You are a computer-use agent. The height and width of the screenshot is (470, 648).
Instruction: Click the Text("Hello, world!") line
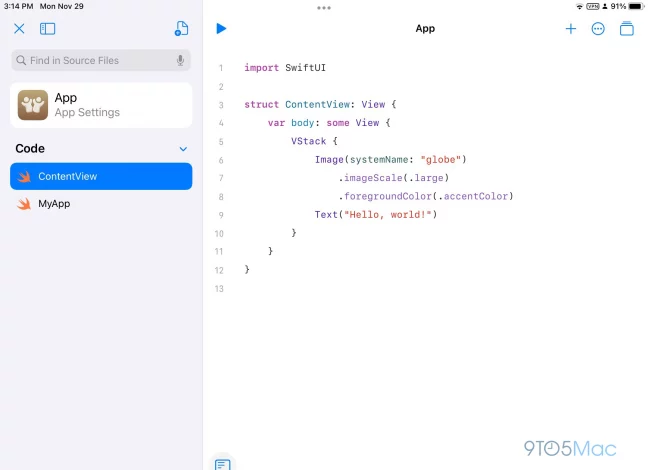click(x=376, y=215)
